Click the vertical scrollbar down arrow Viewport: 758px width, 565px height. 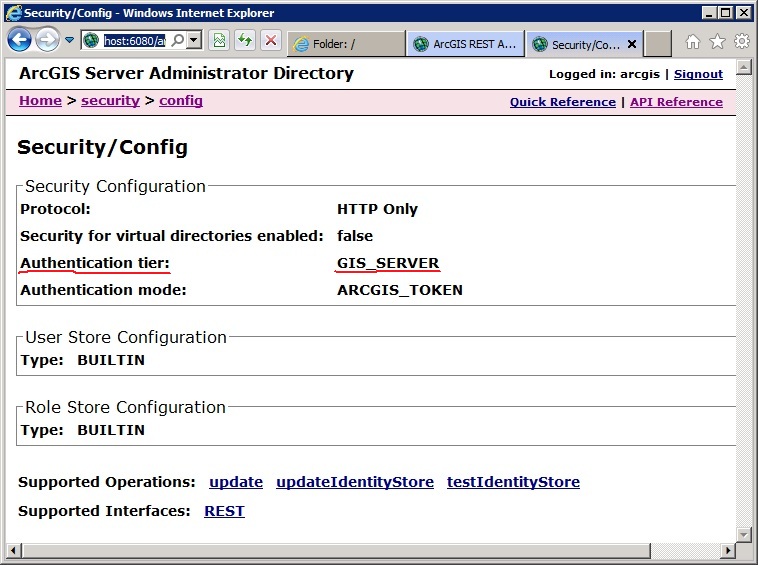coord(743,534)
